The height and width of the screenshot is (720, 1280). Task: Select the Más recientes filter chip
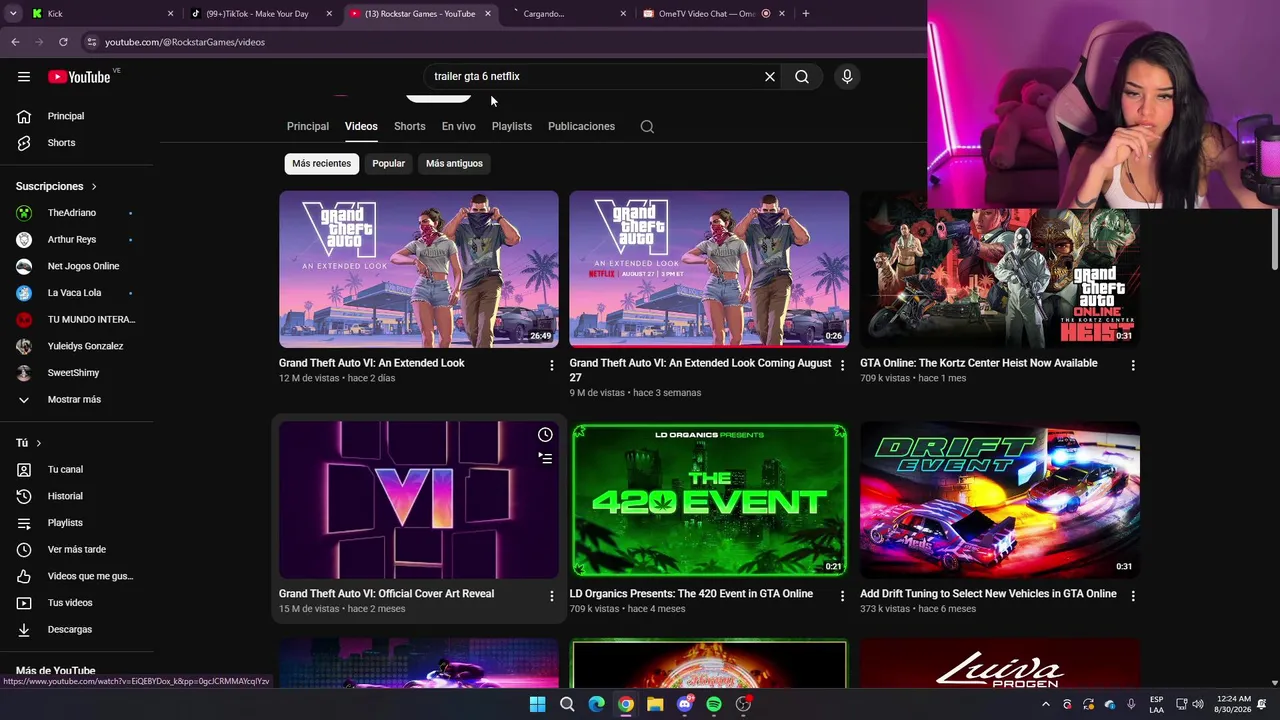(x=321, y=164)
